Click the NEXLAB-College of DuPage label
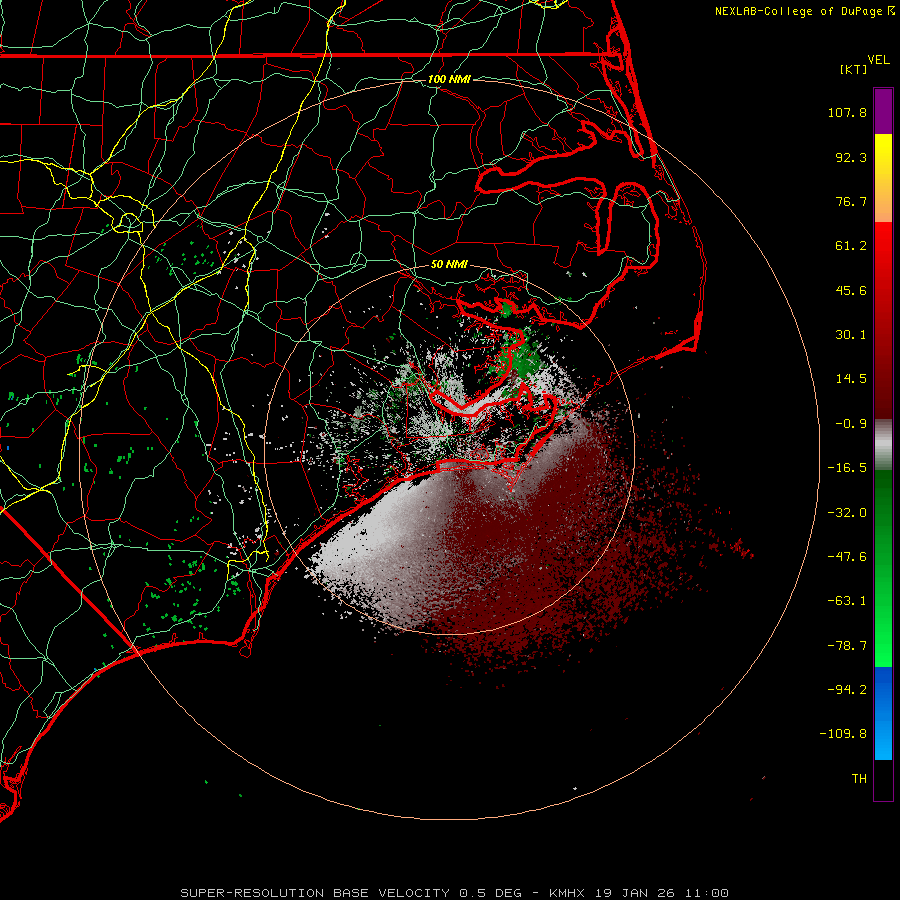This screenshot has height=900, width=900. (x=798, y=11)
